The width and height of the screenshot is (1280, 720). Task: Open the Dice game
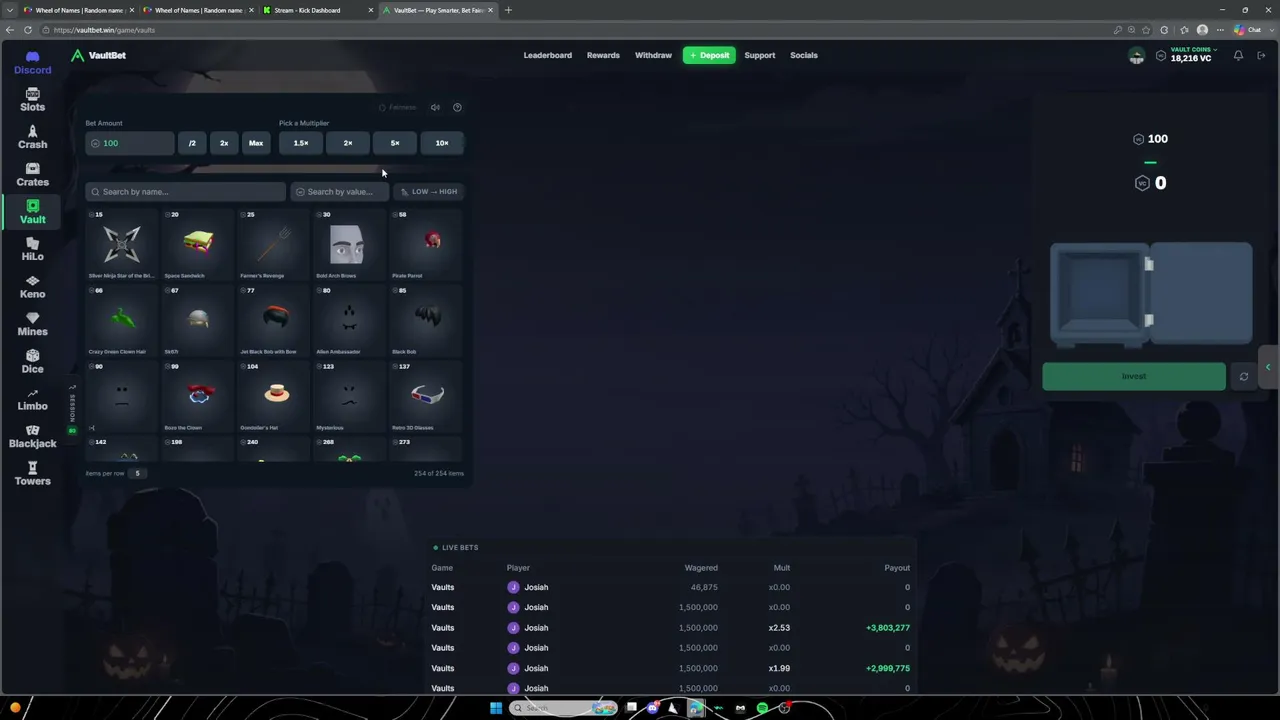32,361
